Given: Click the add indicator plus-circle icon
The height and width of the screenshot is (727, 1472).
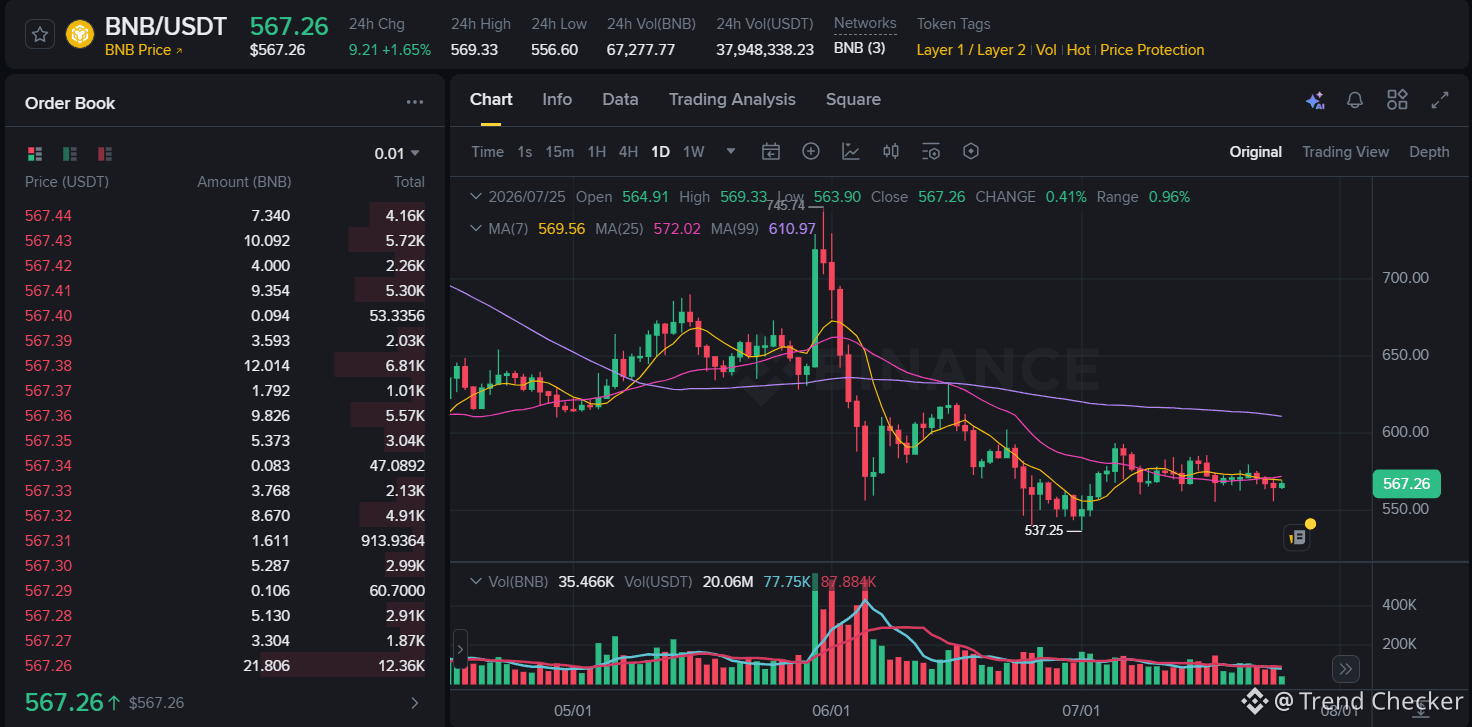Looking at the screenshot, I should click(x=811, y=151).
